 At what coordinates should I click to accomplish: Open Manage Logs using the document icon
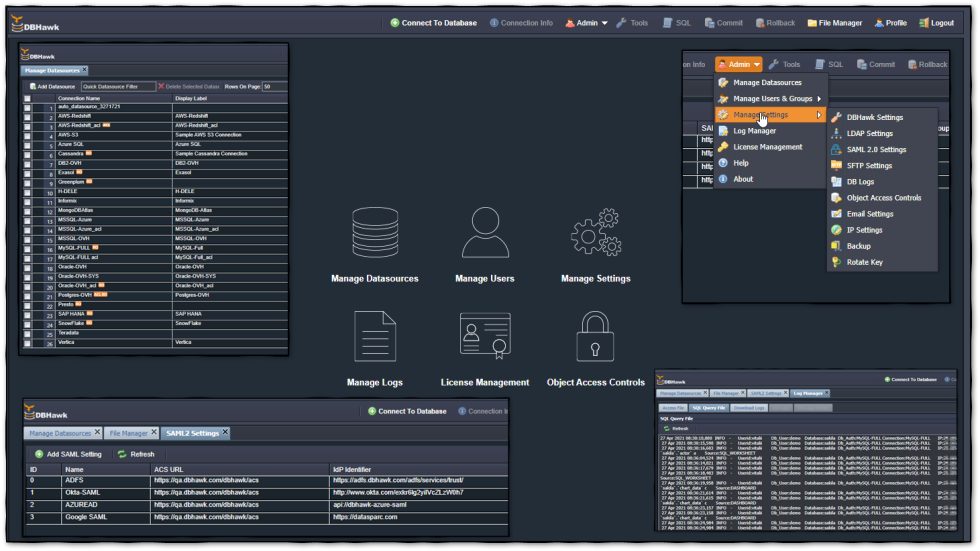pyautogui.click(x=375, y=337)
